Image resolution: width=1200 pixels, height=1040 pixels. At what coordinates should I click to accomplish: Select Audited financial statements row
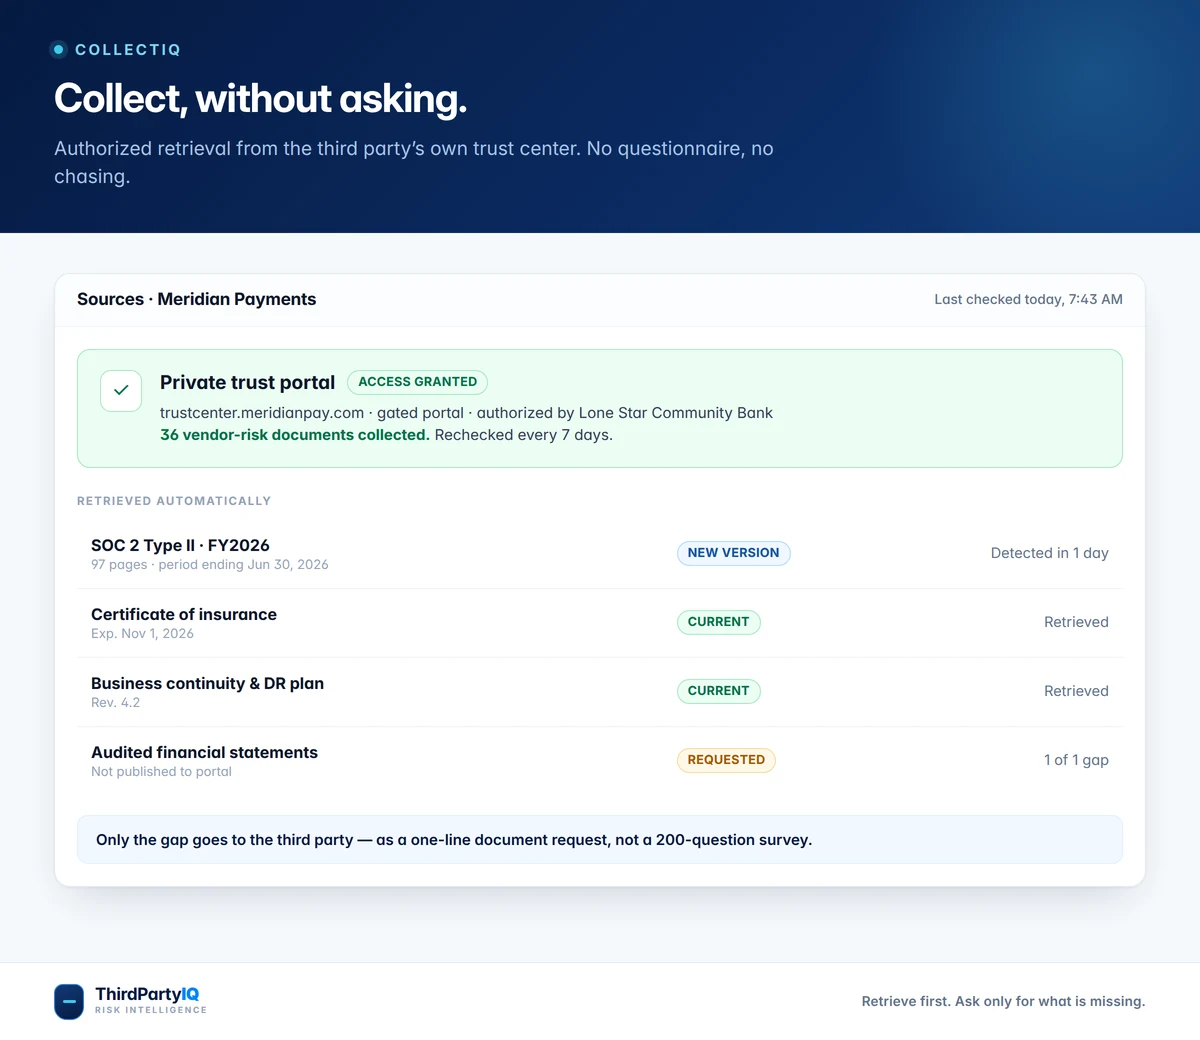[600, 761]
